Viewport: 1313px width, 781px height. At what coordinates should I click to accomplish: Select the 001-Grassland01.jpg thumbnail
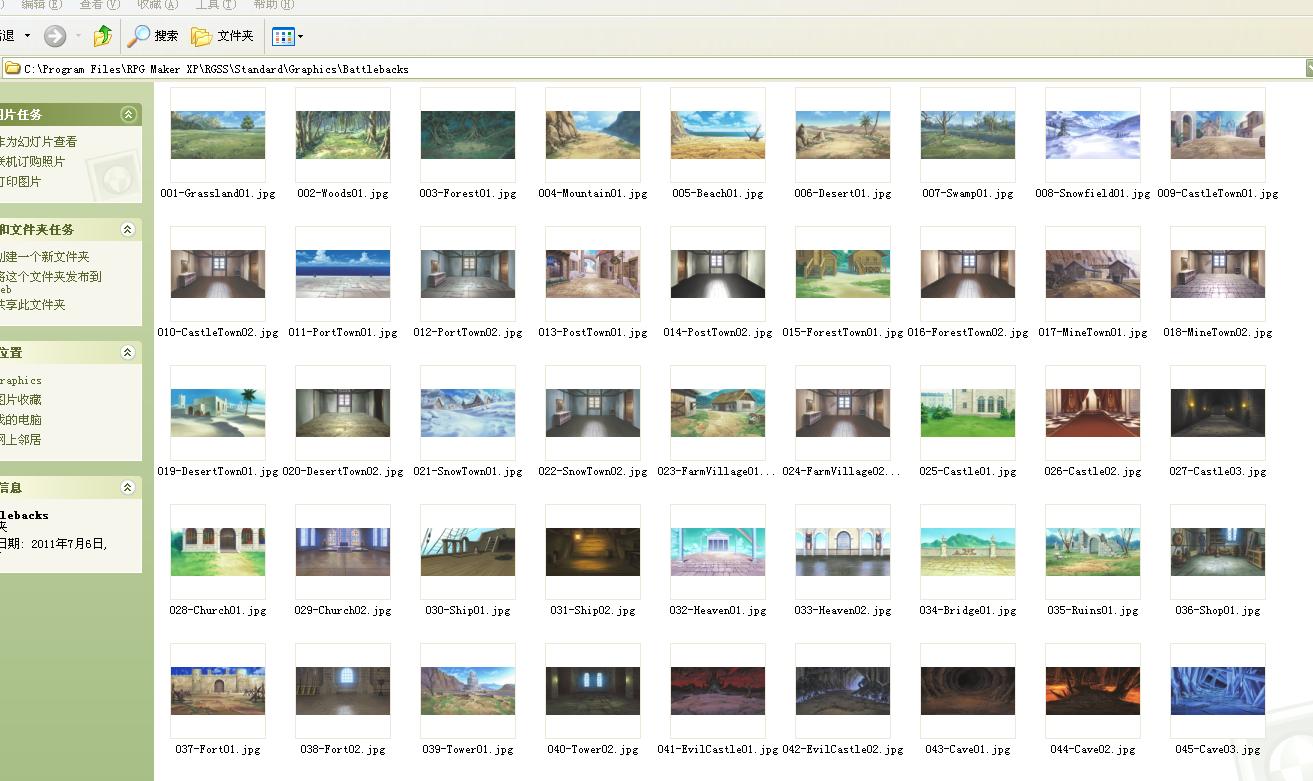click(x=218, y=135)
